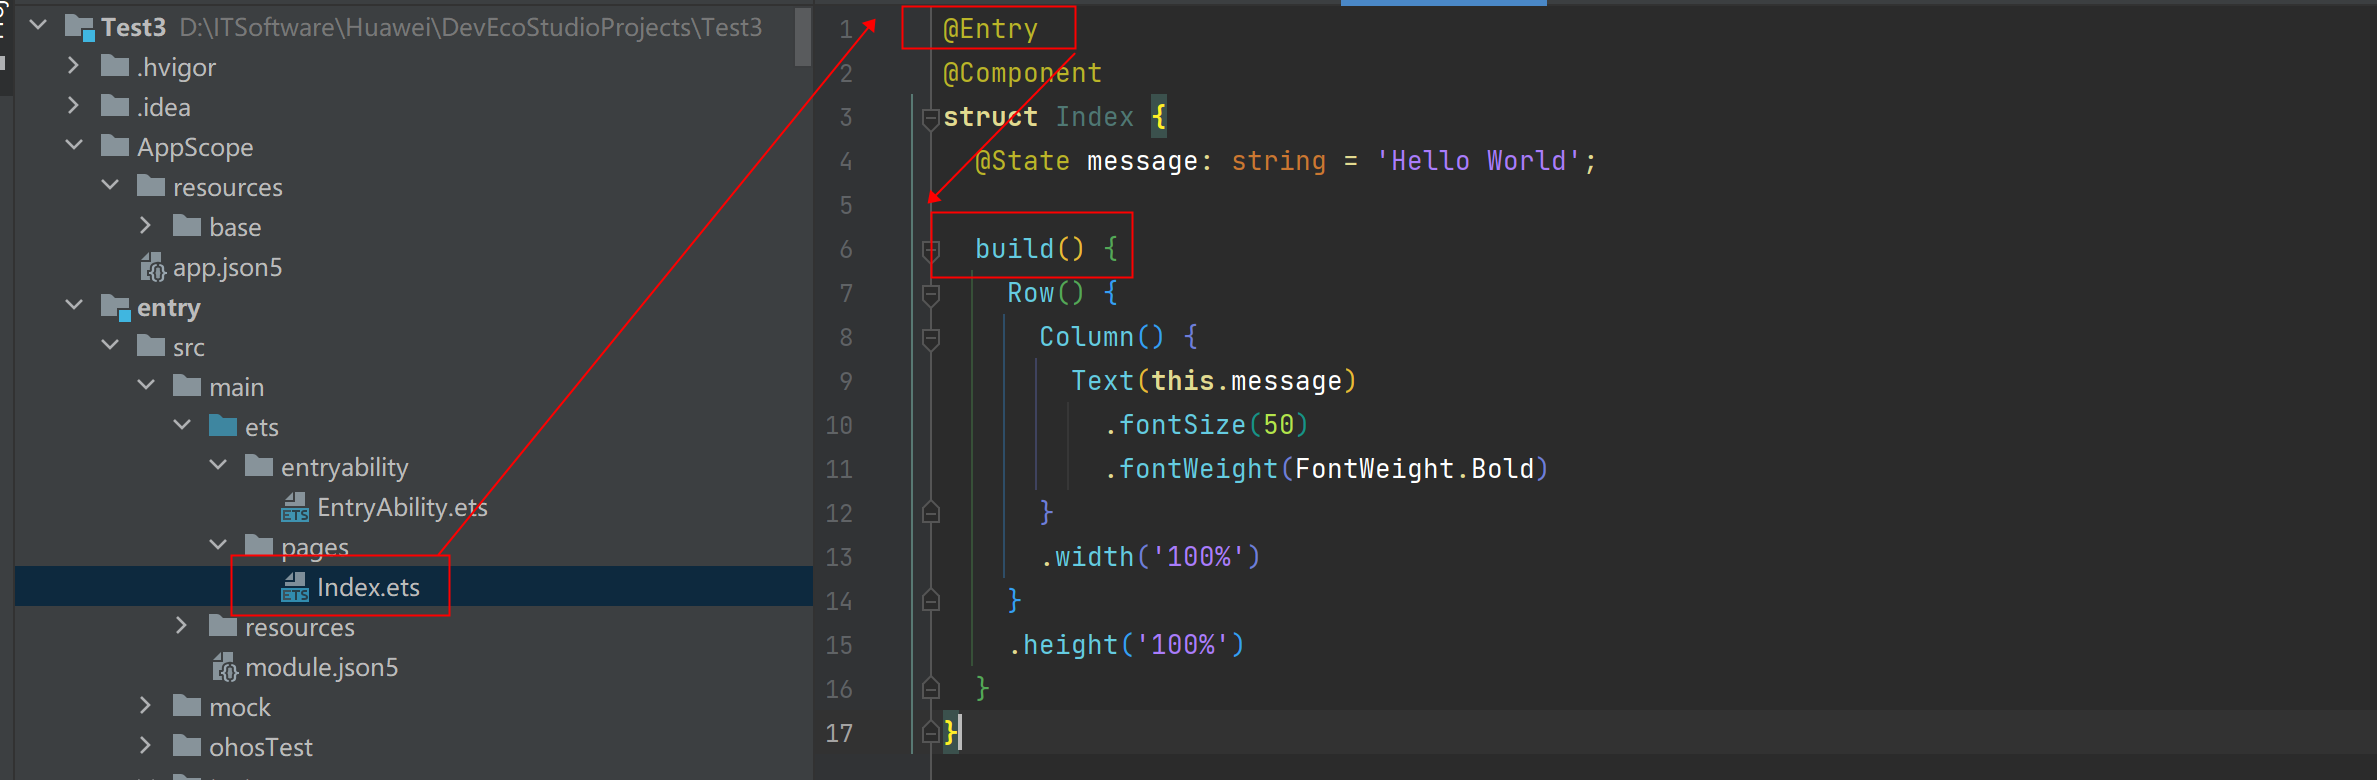This screenshot has height=780, width=2377.
Task: Expand the ohosTest folder
Action: pyautogui.click(x=145, y=745)
